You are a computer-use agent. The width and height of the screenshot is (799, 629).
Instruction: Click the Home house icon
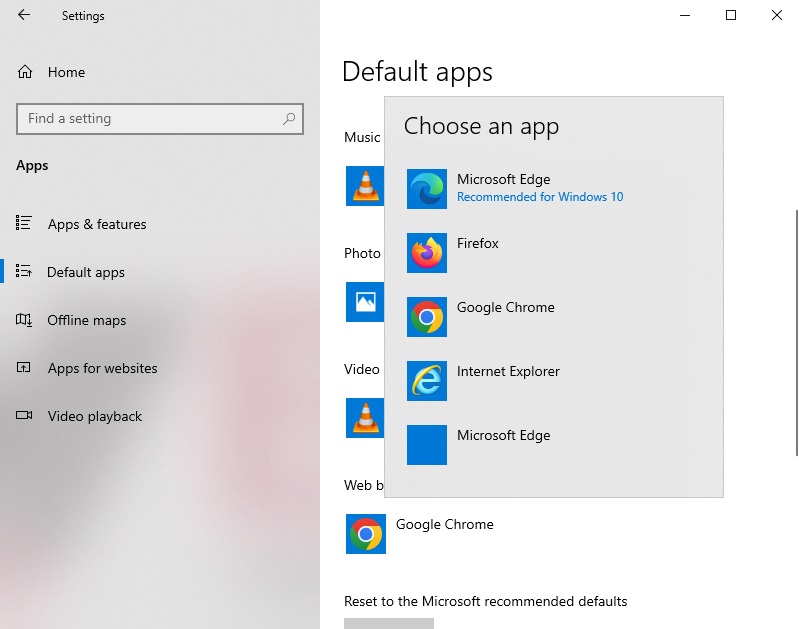click(x=25, y=72)
